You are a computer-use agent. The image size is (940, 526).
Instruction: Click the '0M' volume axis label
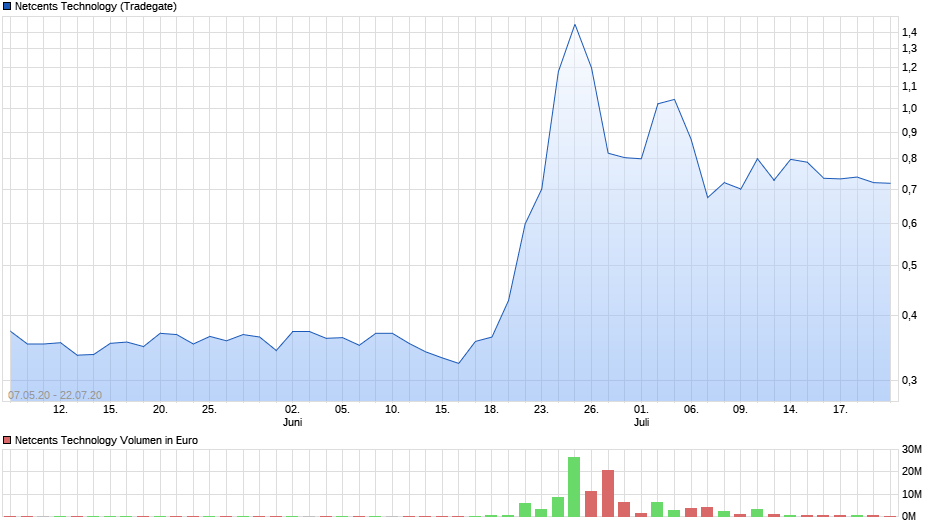[909, 516]
